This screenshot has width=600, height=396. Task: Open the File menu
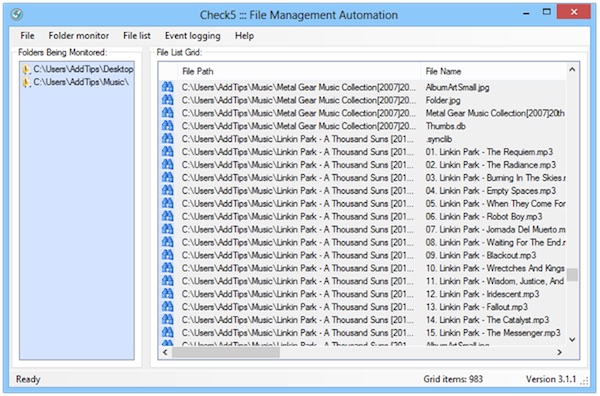27,36
